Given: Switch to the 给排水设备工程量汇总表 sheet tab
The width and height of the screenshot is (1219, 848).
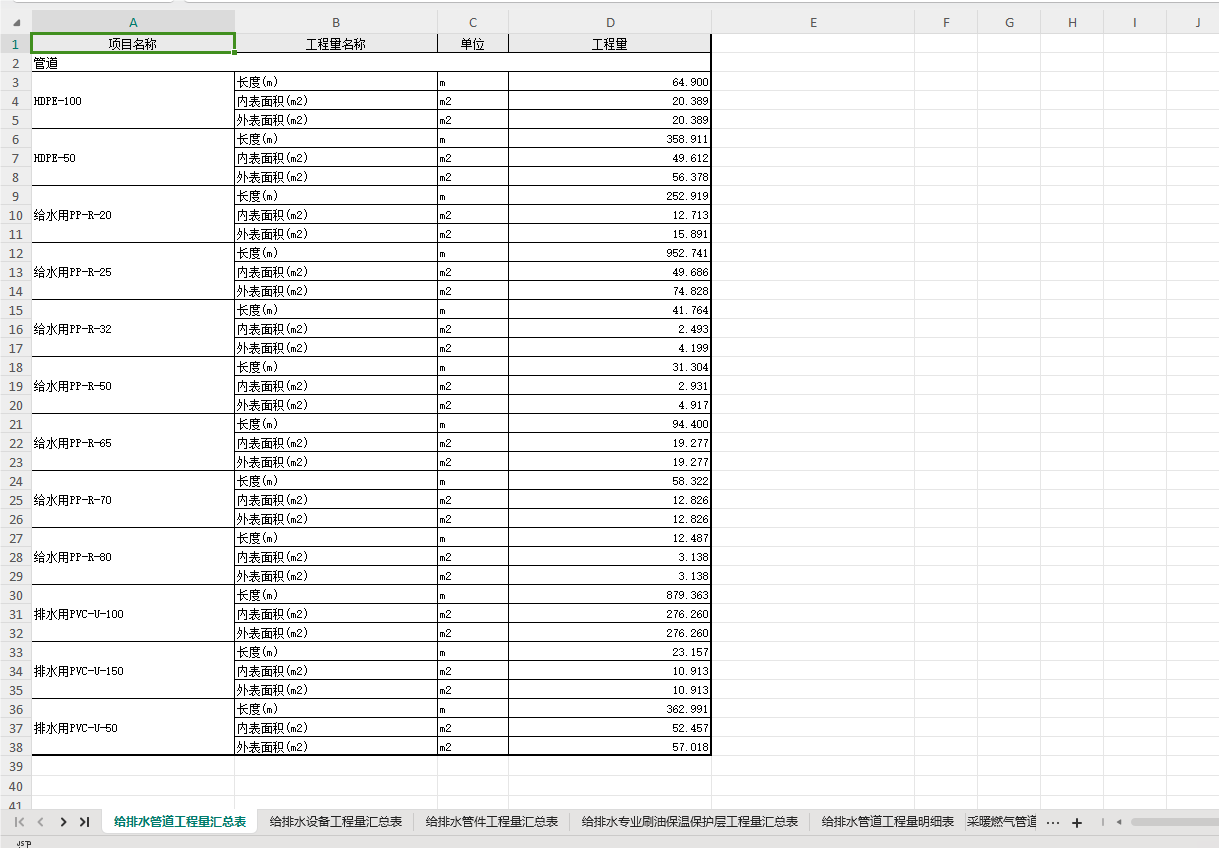Looking at the screenshot, I should (x=336, y=822).
